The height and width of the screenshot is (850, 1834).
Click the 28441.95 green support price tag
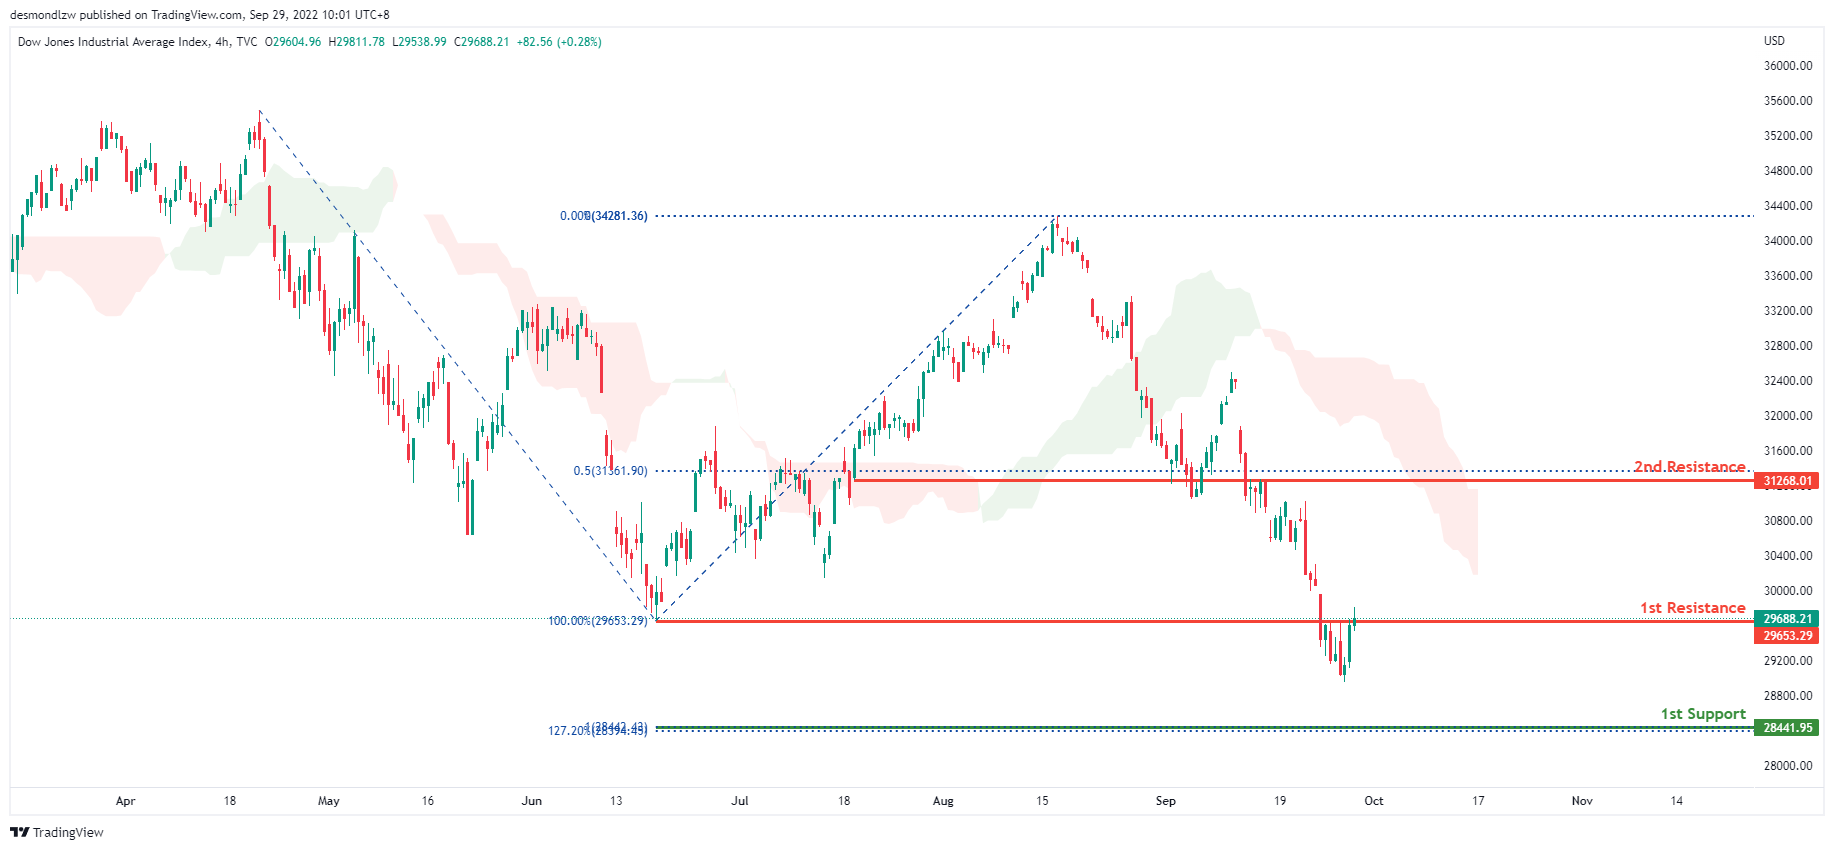pyautogui.click(x=1787, y=728)
